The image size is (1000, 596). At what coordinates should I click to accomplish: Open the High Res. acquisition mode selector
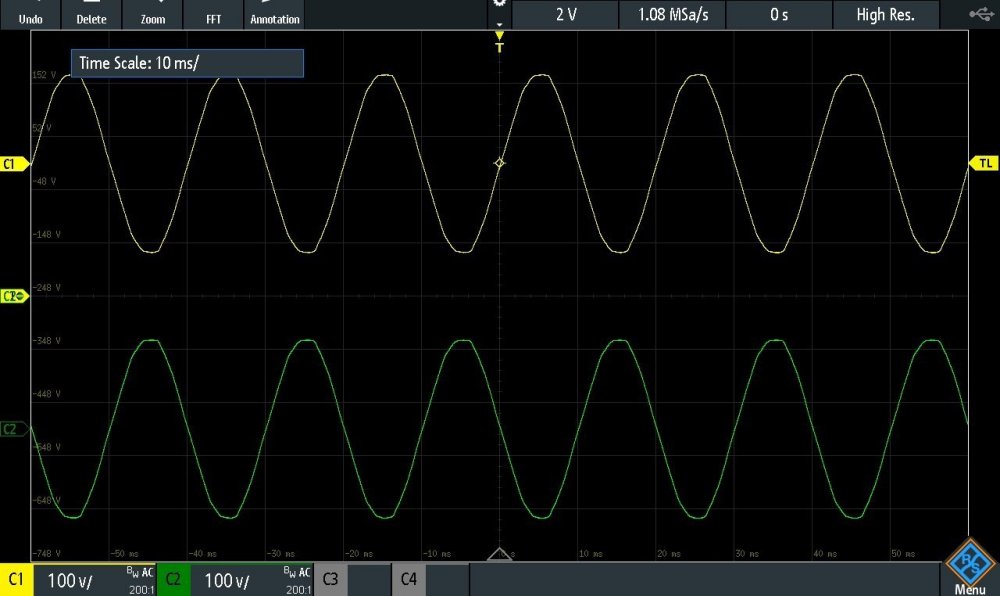[x=884, y=15]
